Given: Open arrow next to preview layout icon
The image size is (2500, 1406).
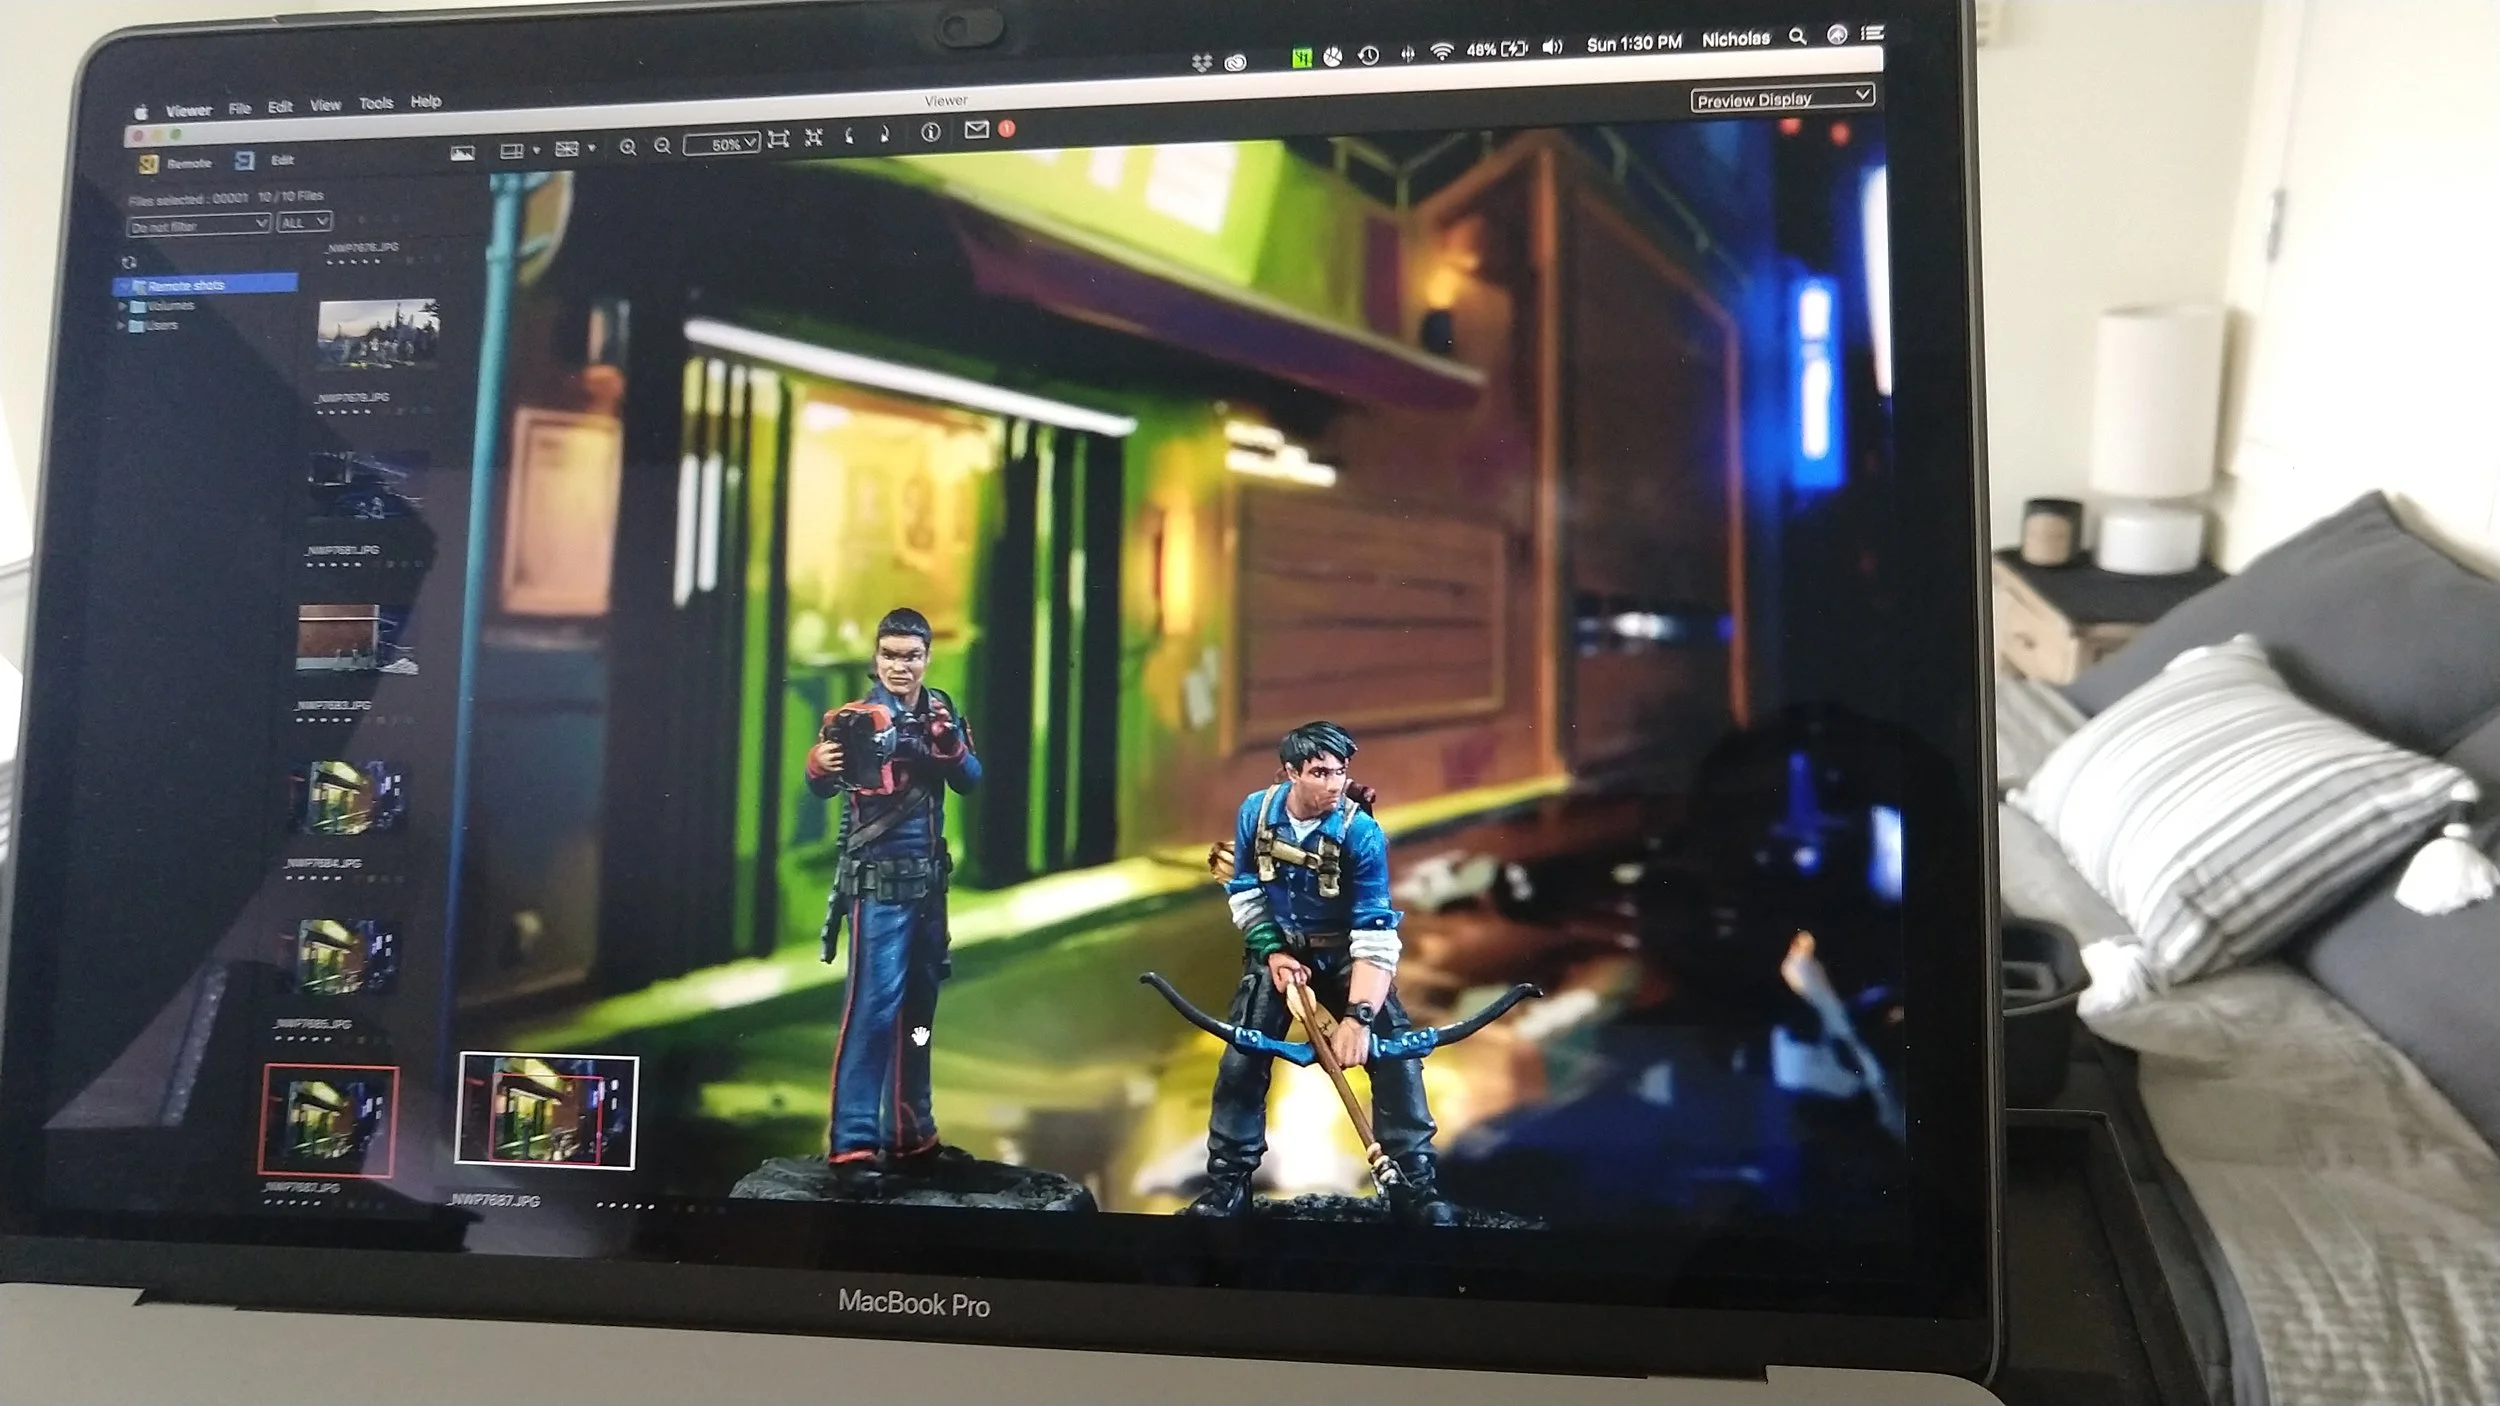Looking at the screenshot, I should pyautogui.click(x=536, y=150).
